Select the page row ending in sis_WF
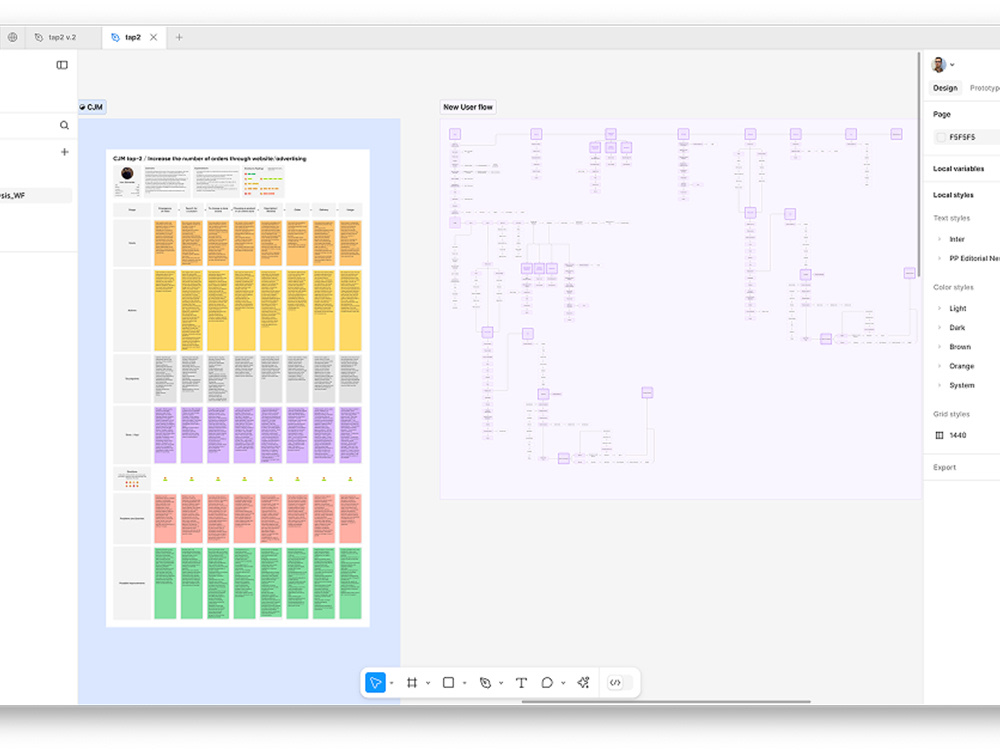The height and width of the screenshot is (750, 1000). 36,196
